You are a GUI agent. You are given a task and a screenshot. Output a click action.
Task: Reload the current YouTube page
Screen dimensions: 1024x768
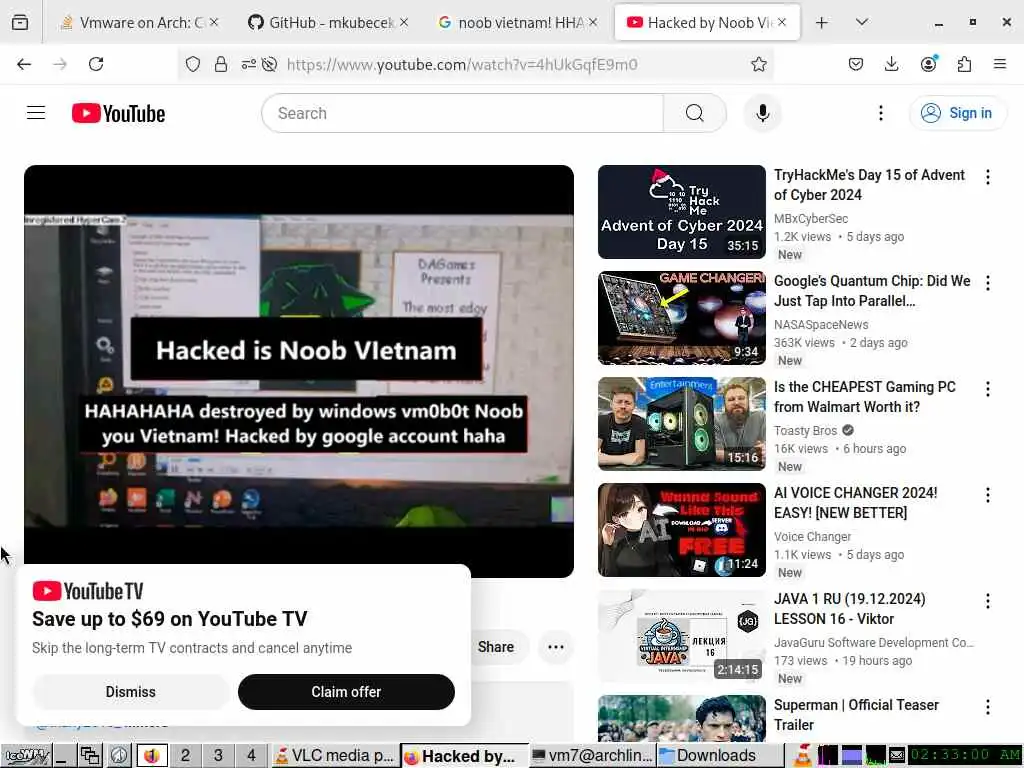click(x=96, y=64)
